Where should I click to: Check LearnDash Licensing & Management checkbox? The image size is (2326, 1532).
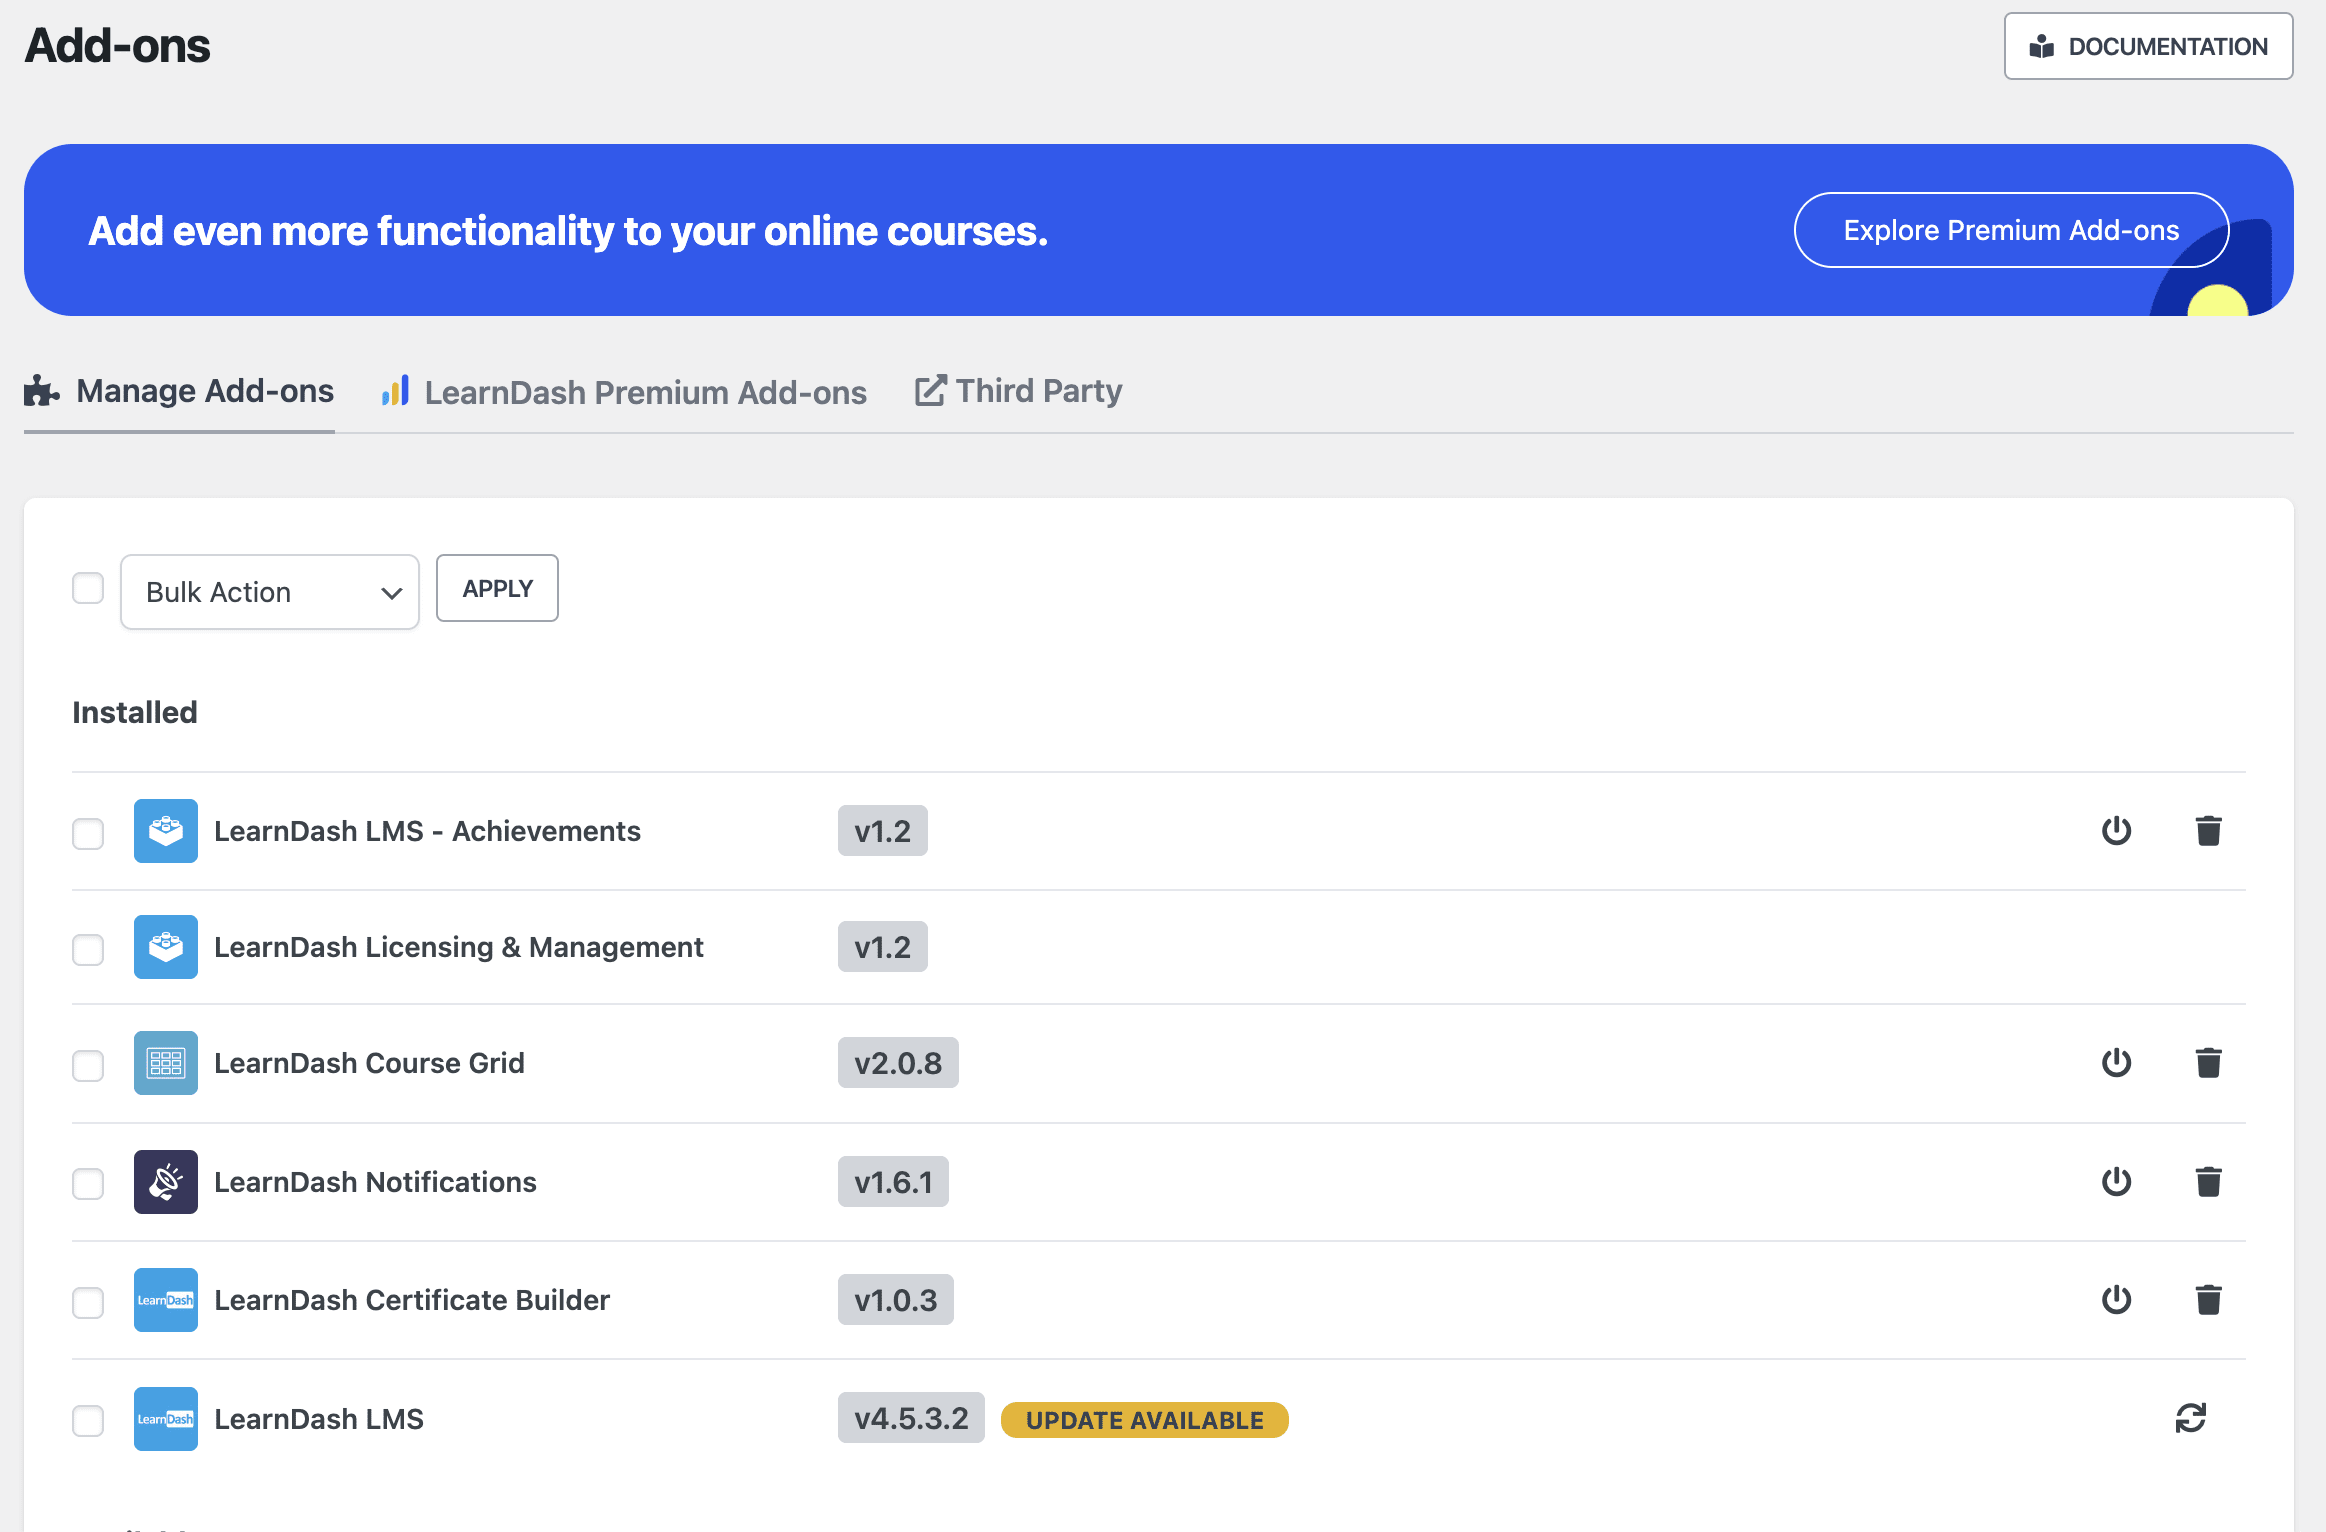pyautogui.click(x=88, y=949)
